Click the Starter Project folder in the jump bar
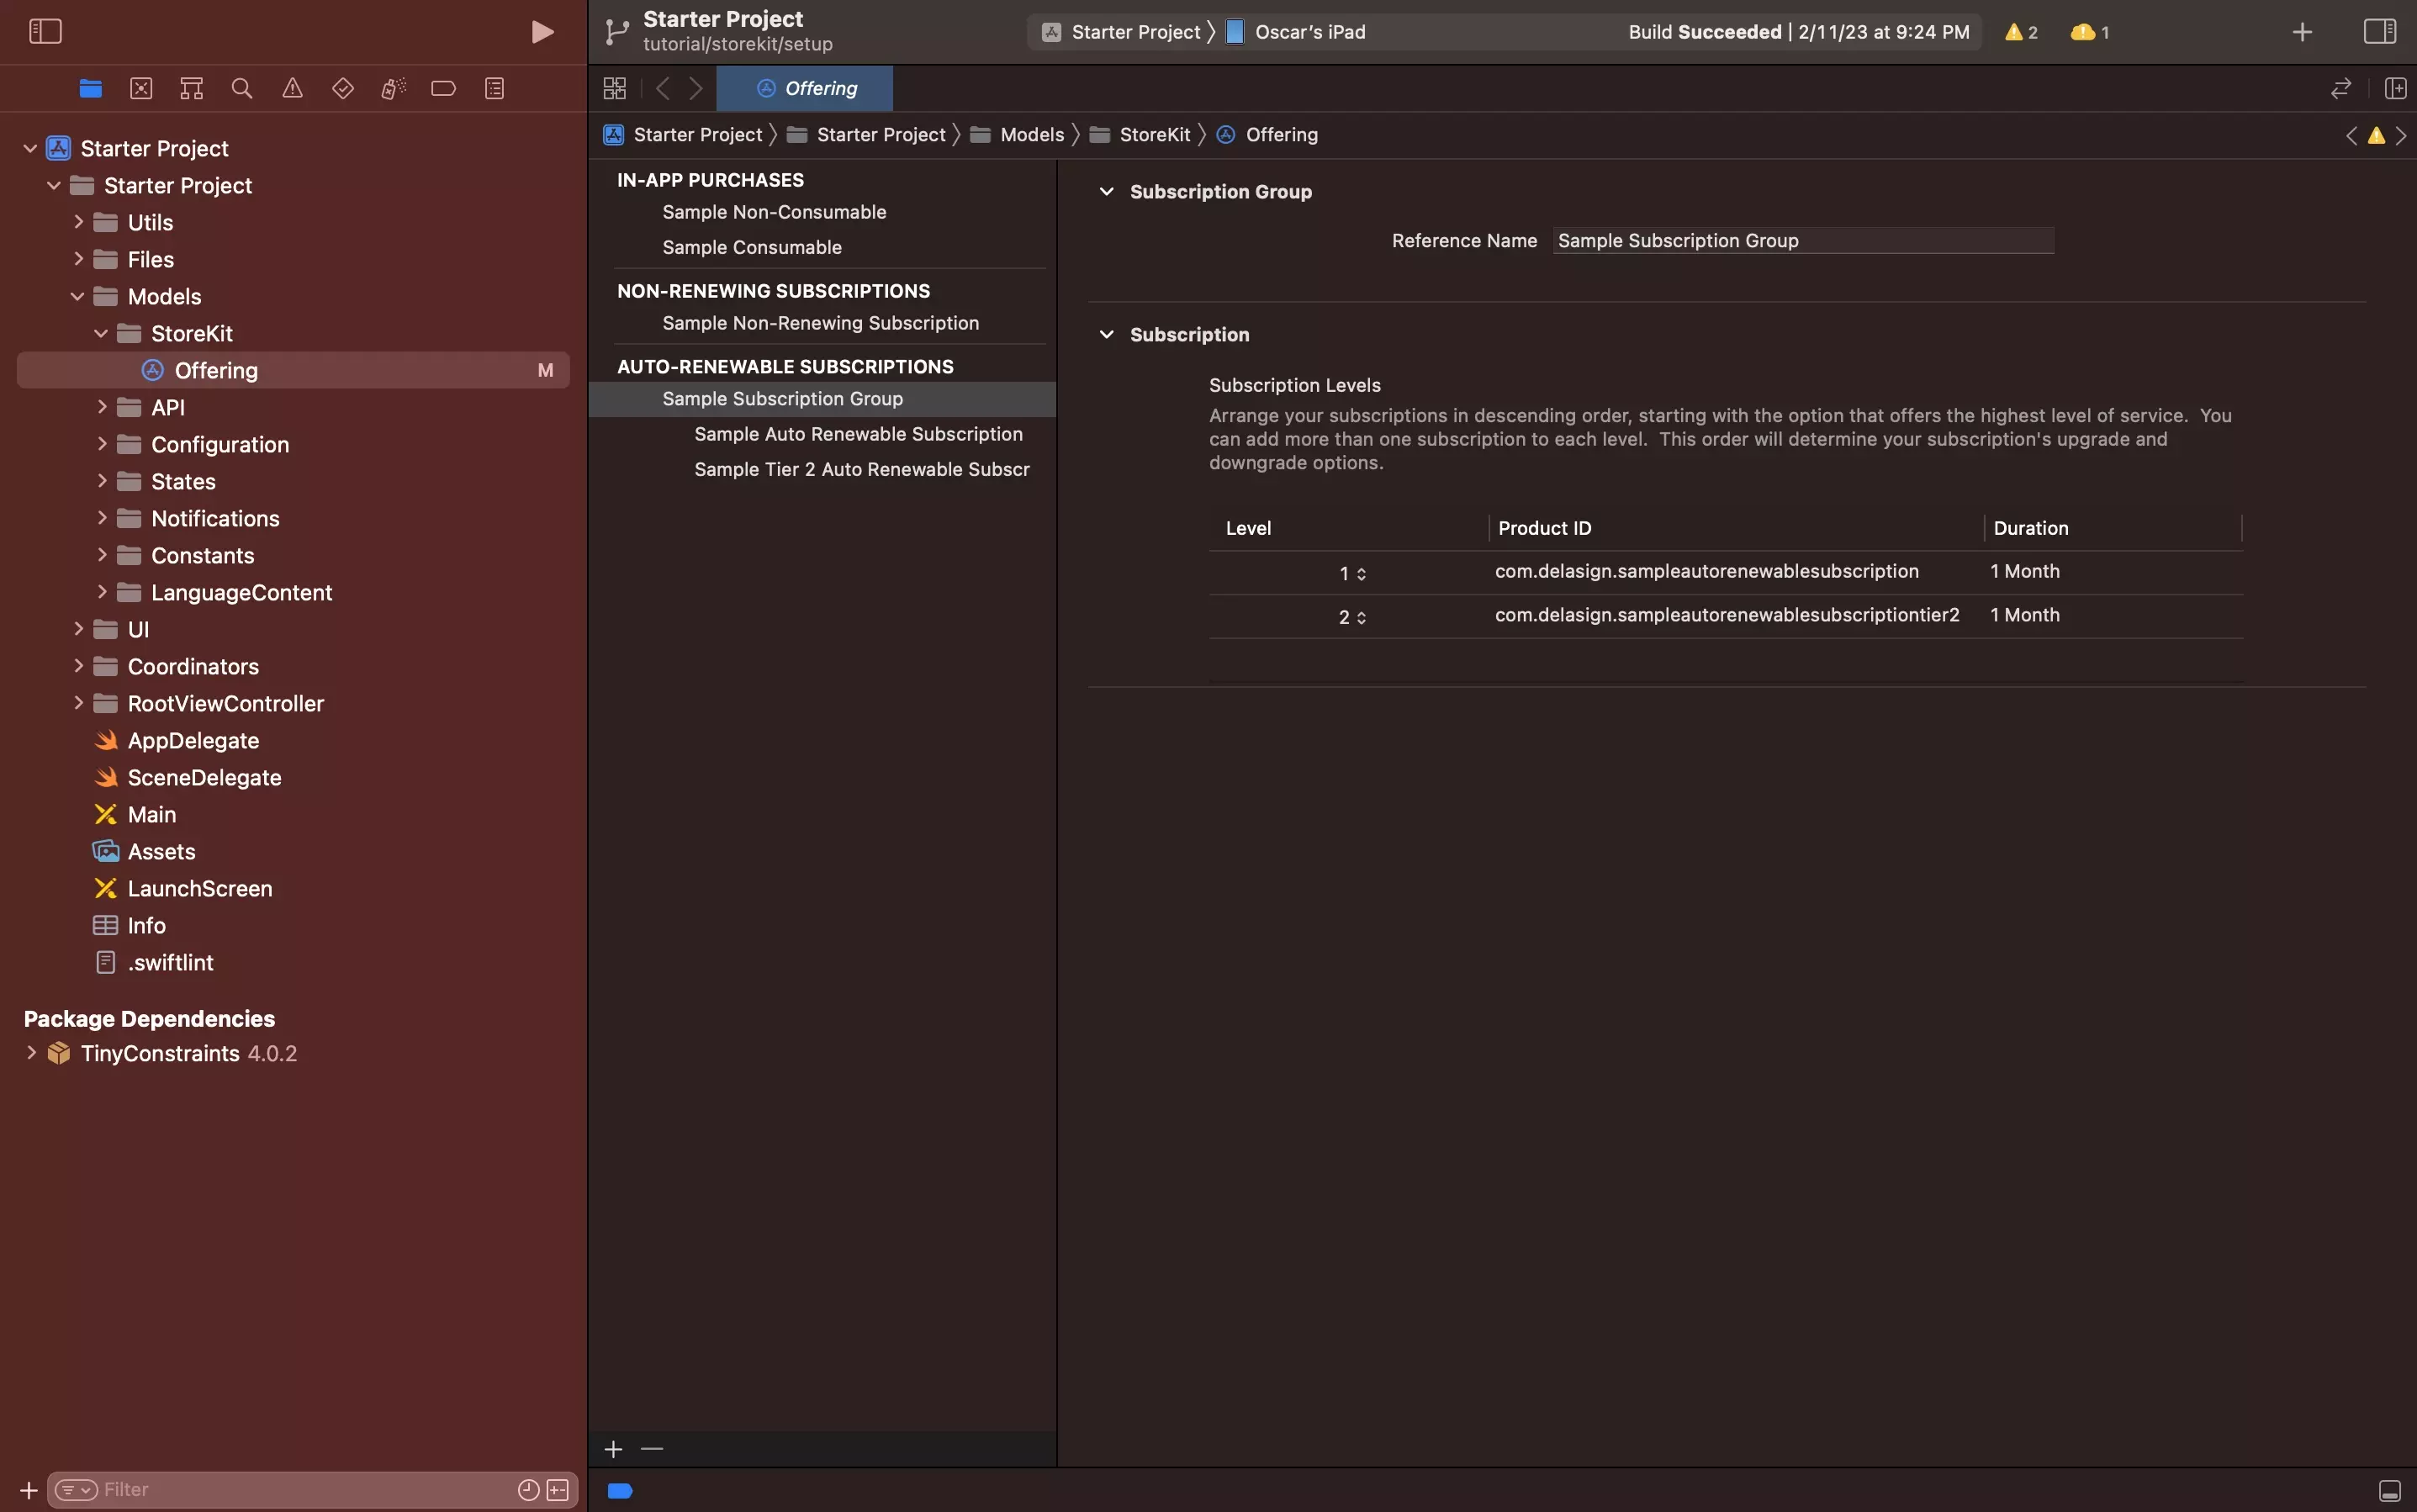 (866, 134)
